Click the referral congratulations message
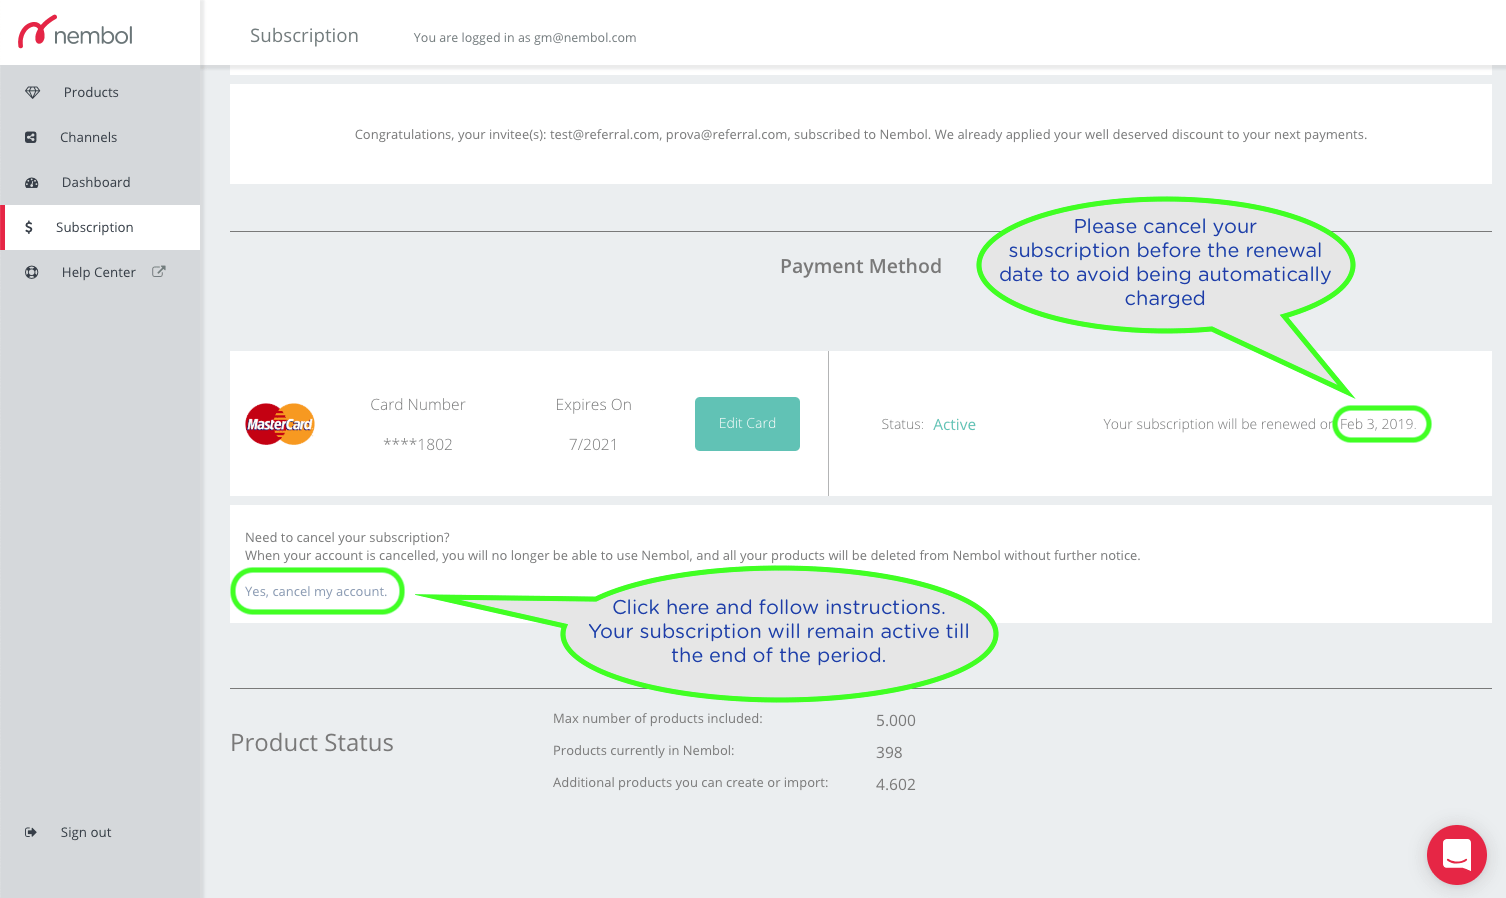 point(861,134)
